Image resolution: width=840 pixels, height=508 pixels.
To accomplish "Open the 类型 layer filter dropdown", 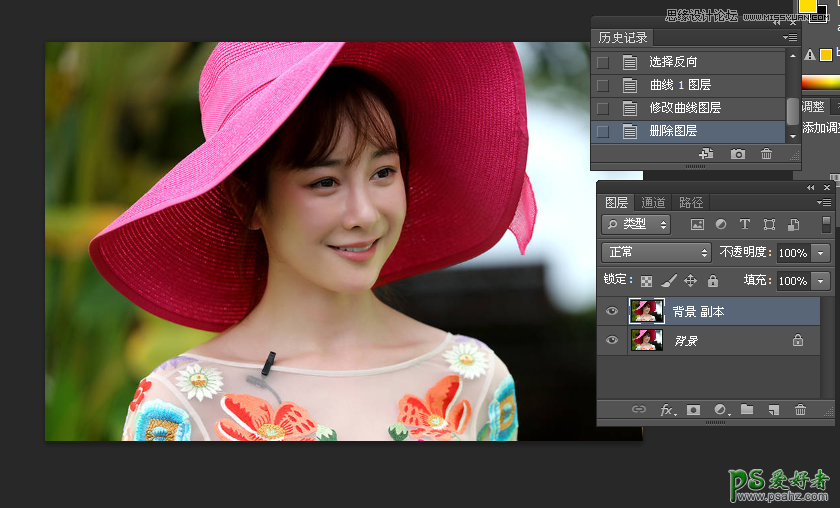I will [x=636, y=225].
